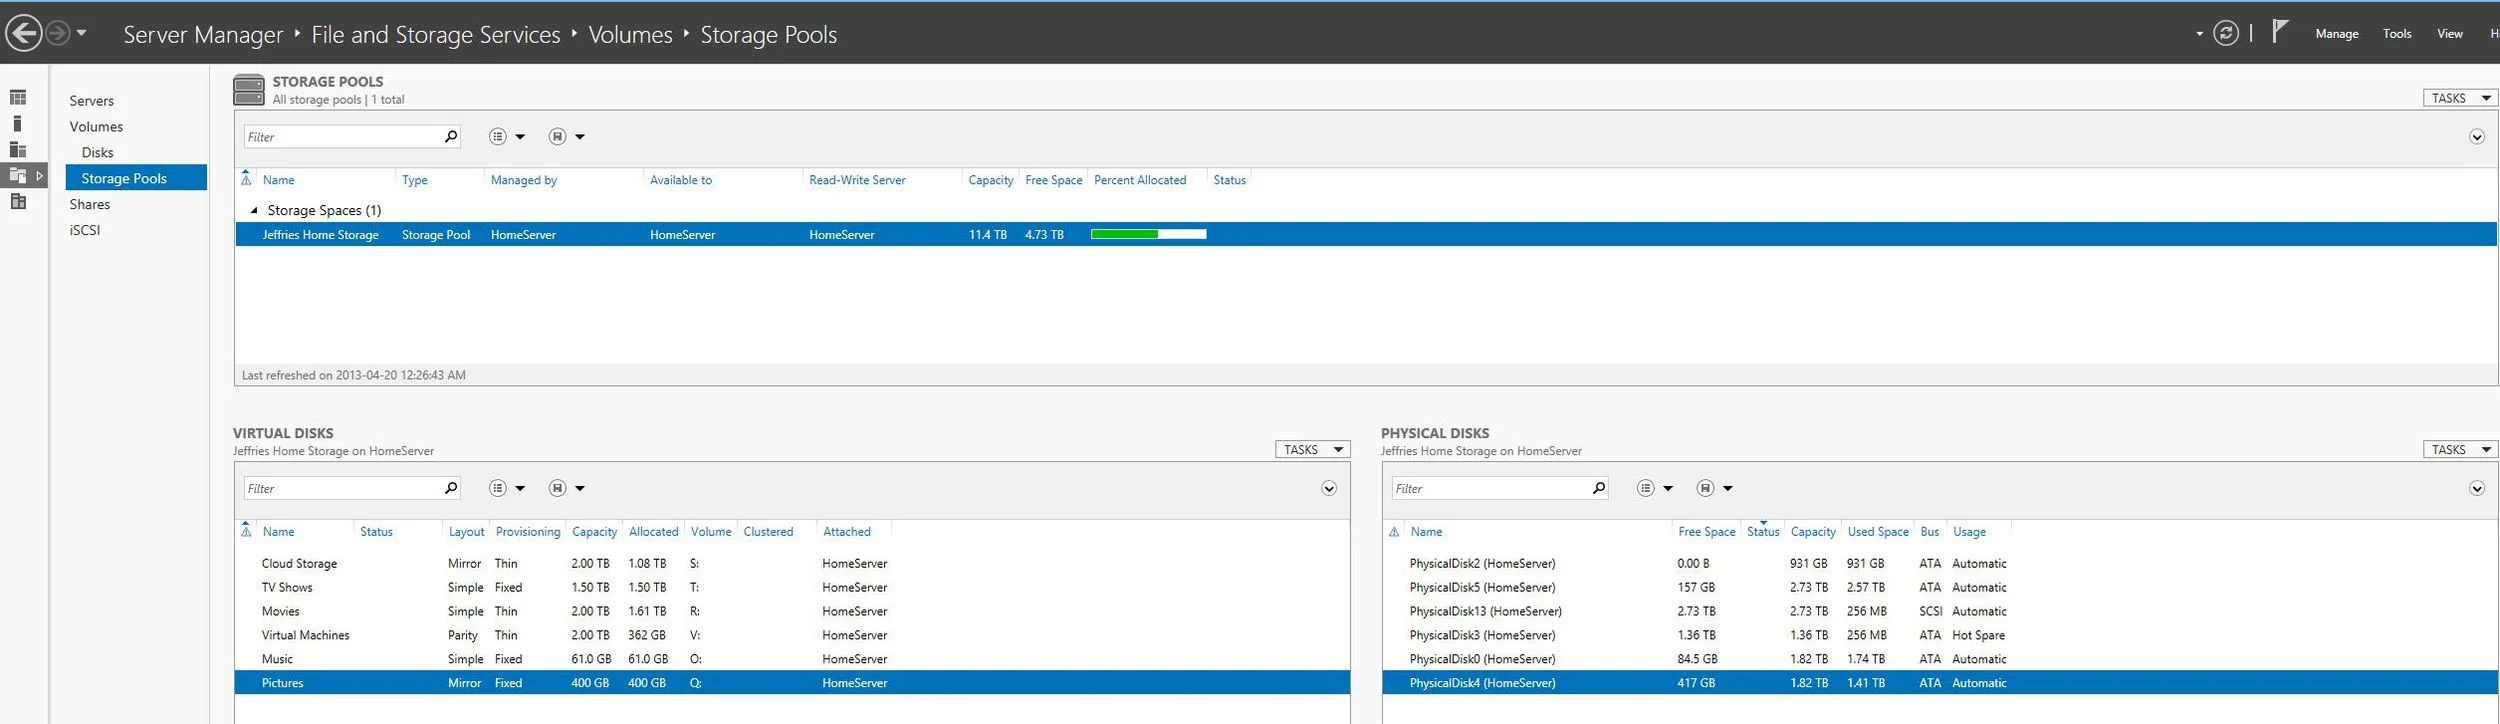Select PhysicalDisk2 (HomeServer) row
Screen dimensions: 2500x724
tap(1940, 564)
